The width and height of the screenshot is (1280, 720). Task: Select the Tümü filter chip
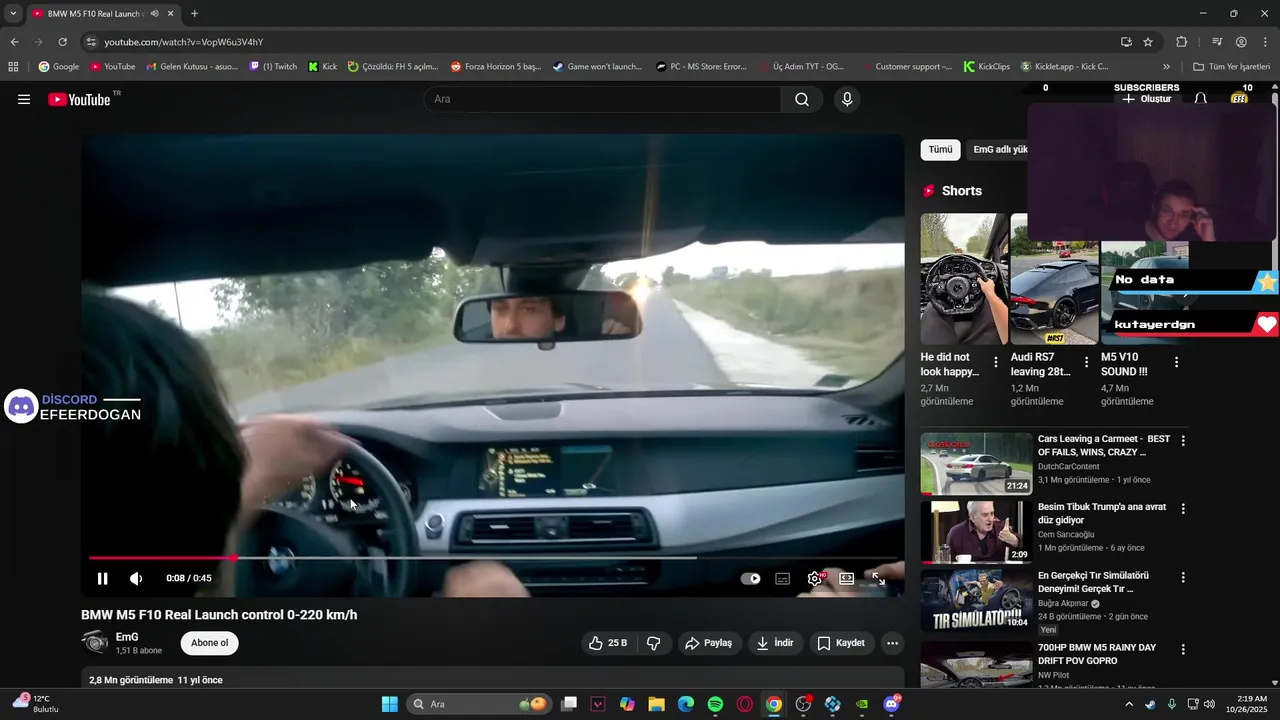click(x=940, y=150)
